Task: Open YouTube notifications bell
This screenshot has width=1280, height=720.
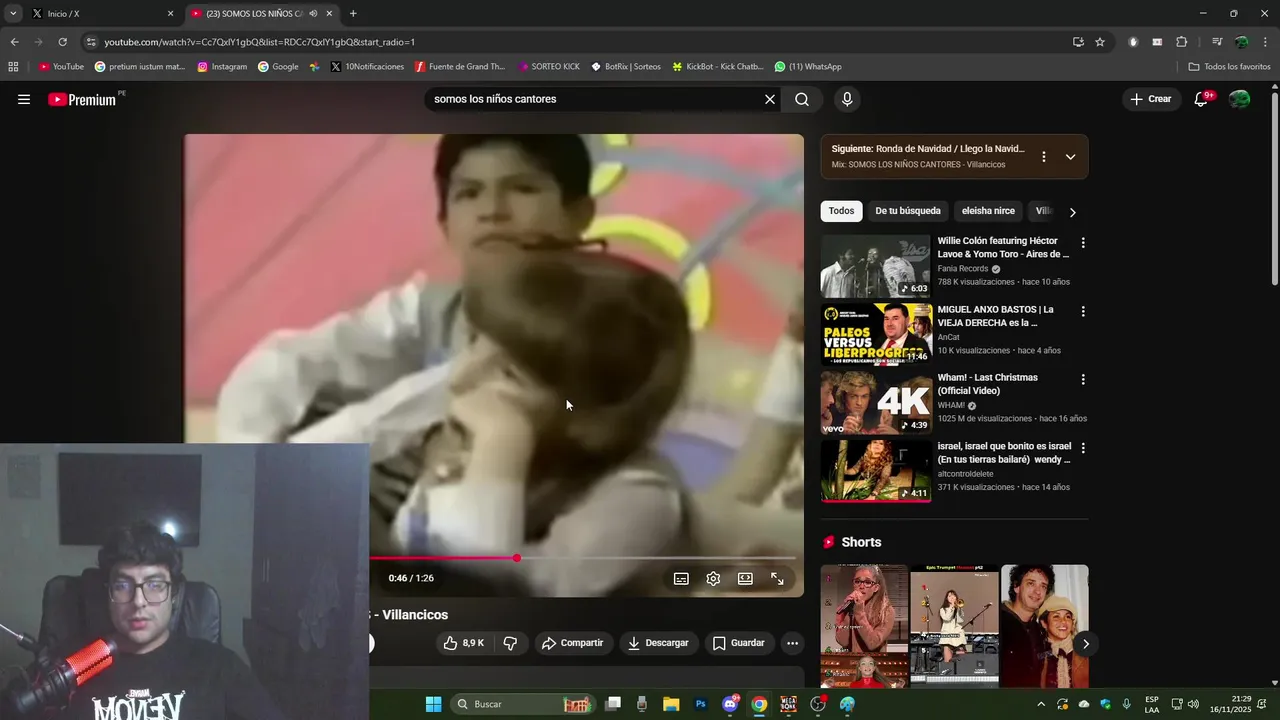Action: point(1202,99)
